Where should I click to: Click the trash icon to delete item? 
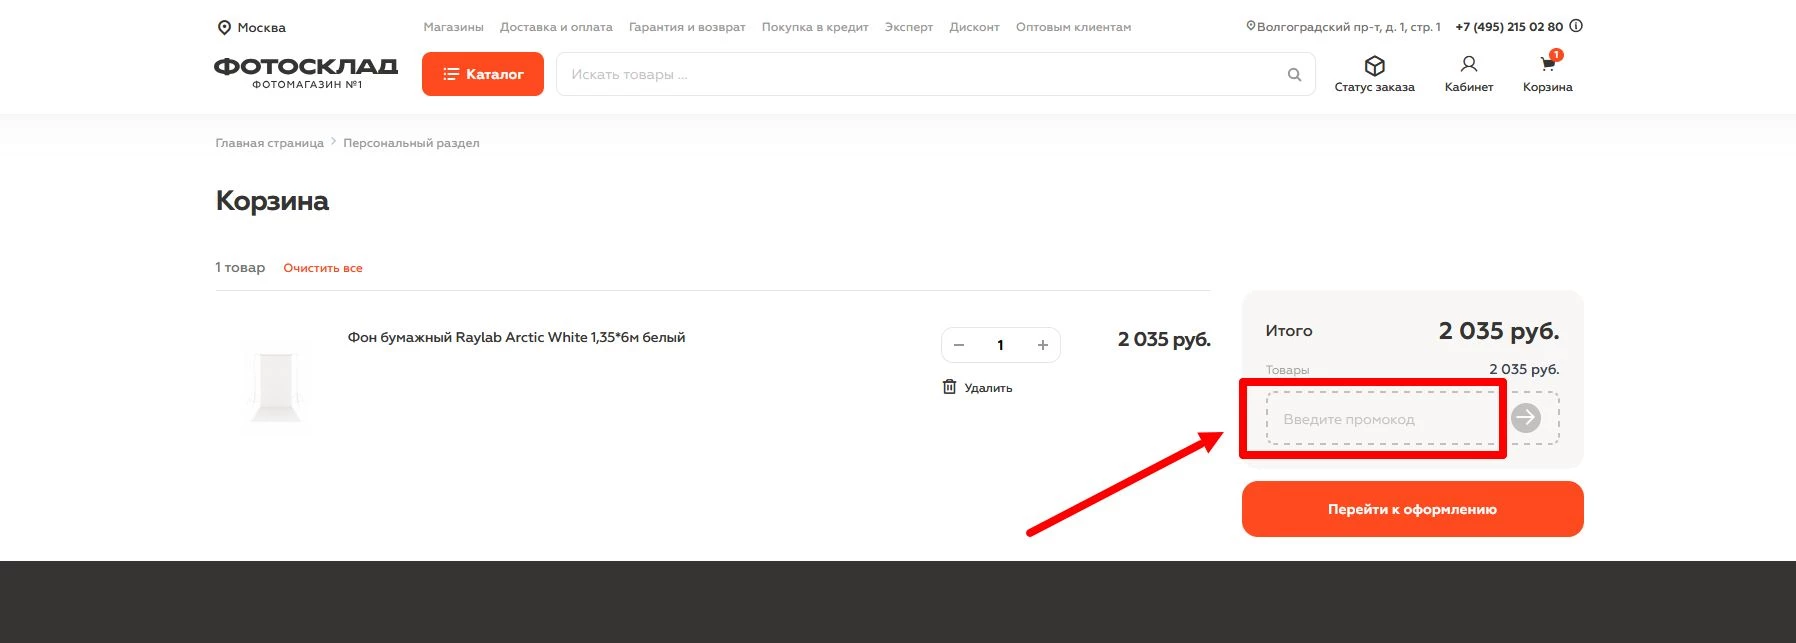[949, 387]
